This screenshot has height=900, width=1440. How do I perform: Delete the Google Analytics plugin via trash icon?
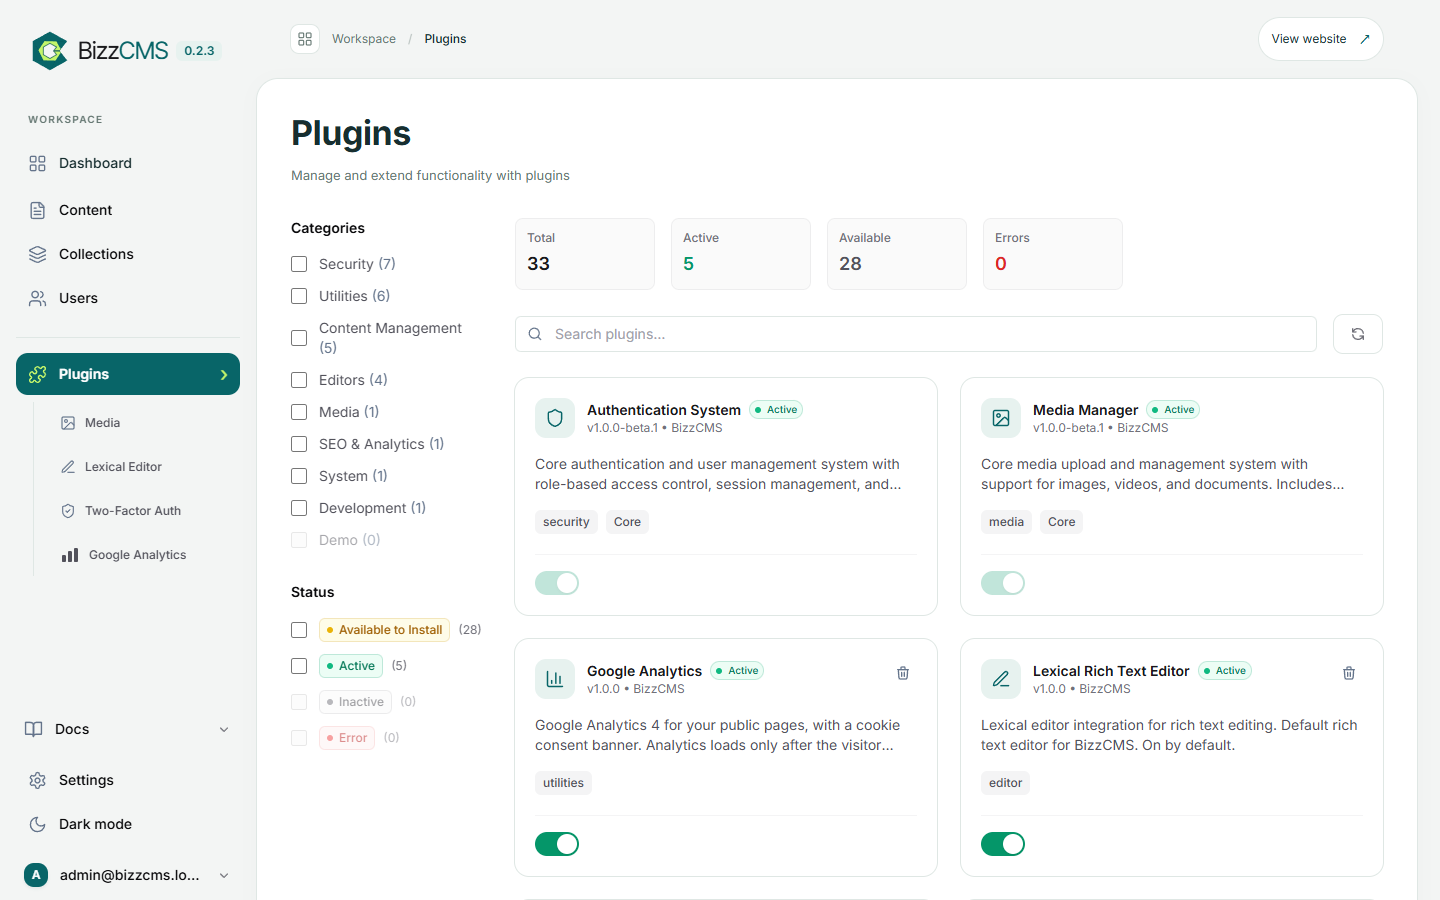(x=903, y=673)
